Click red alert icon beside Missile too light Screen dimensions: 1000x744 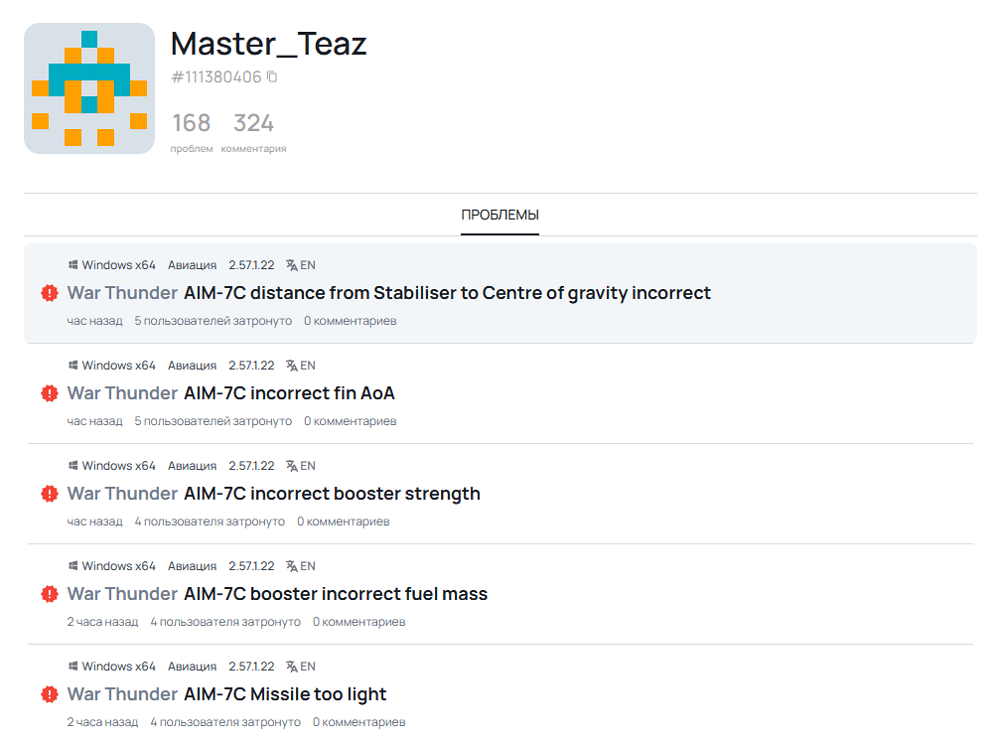(x=49, y=694)
